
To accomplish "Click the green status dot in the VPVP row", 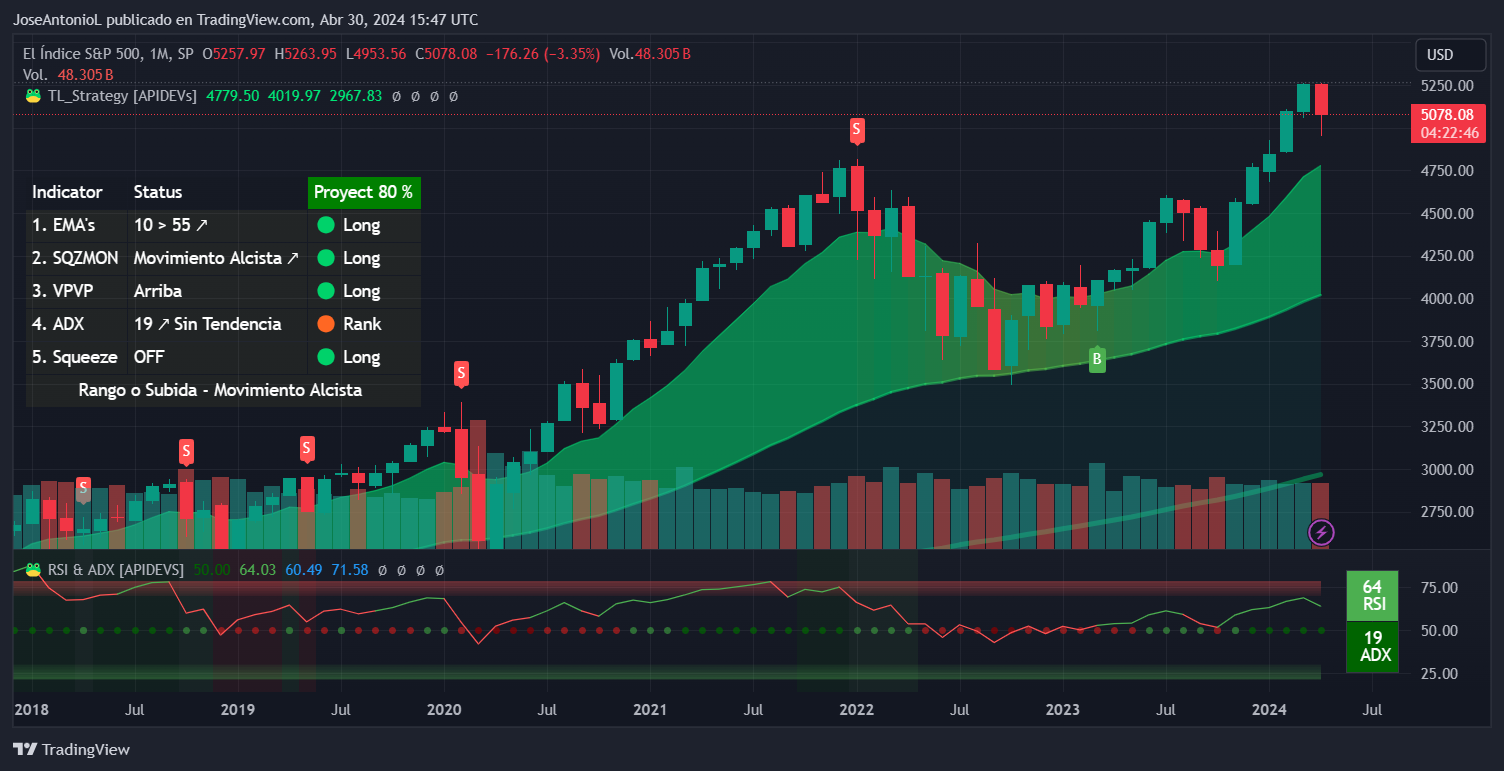I will (326, 291).
